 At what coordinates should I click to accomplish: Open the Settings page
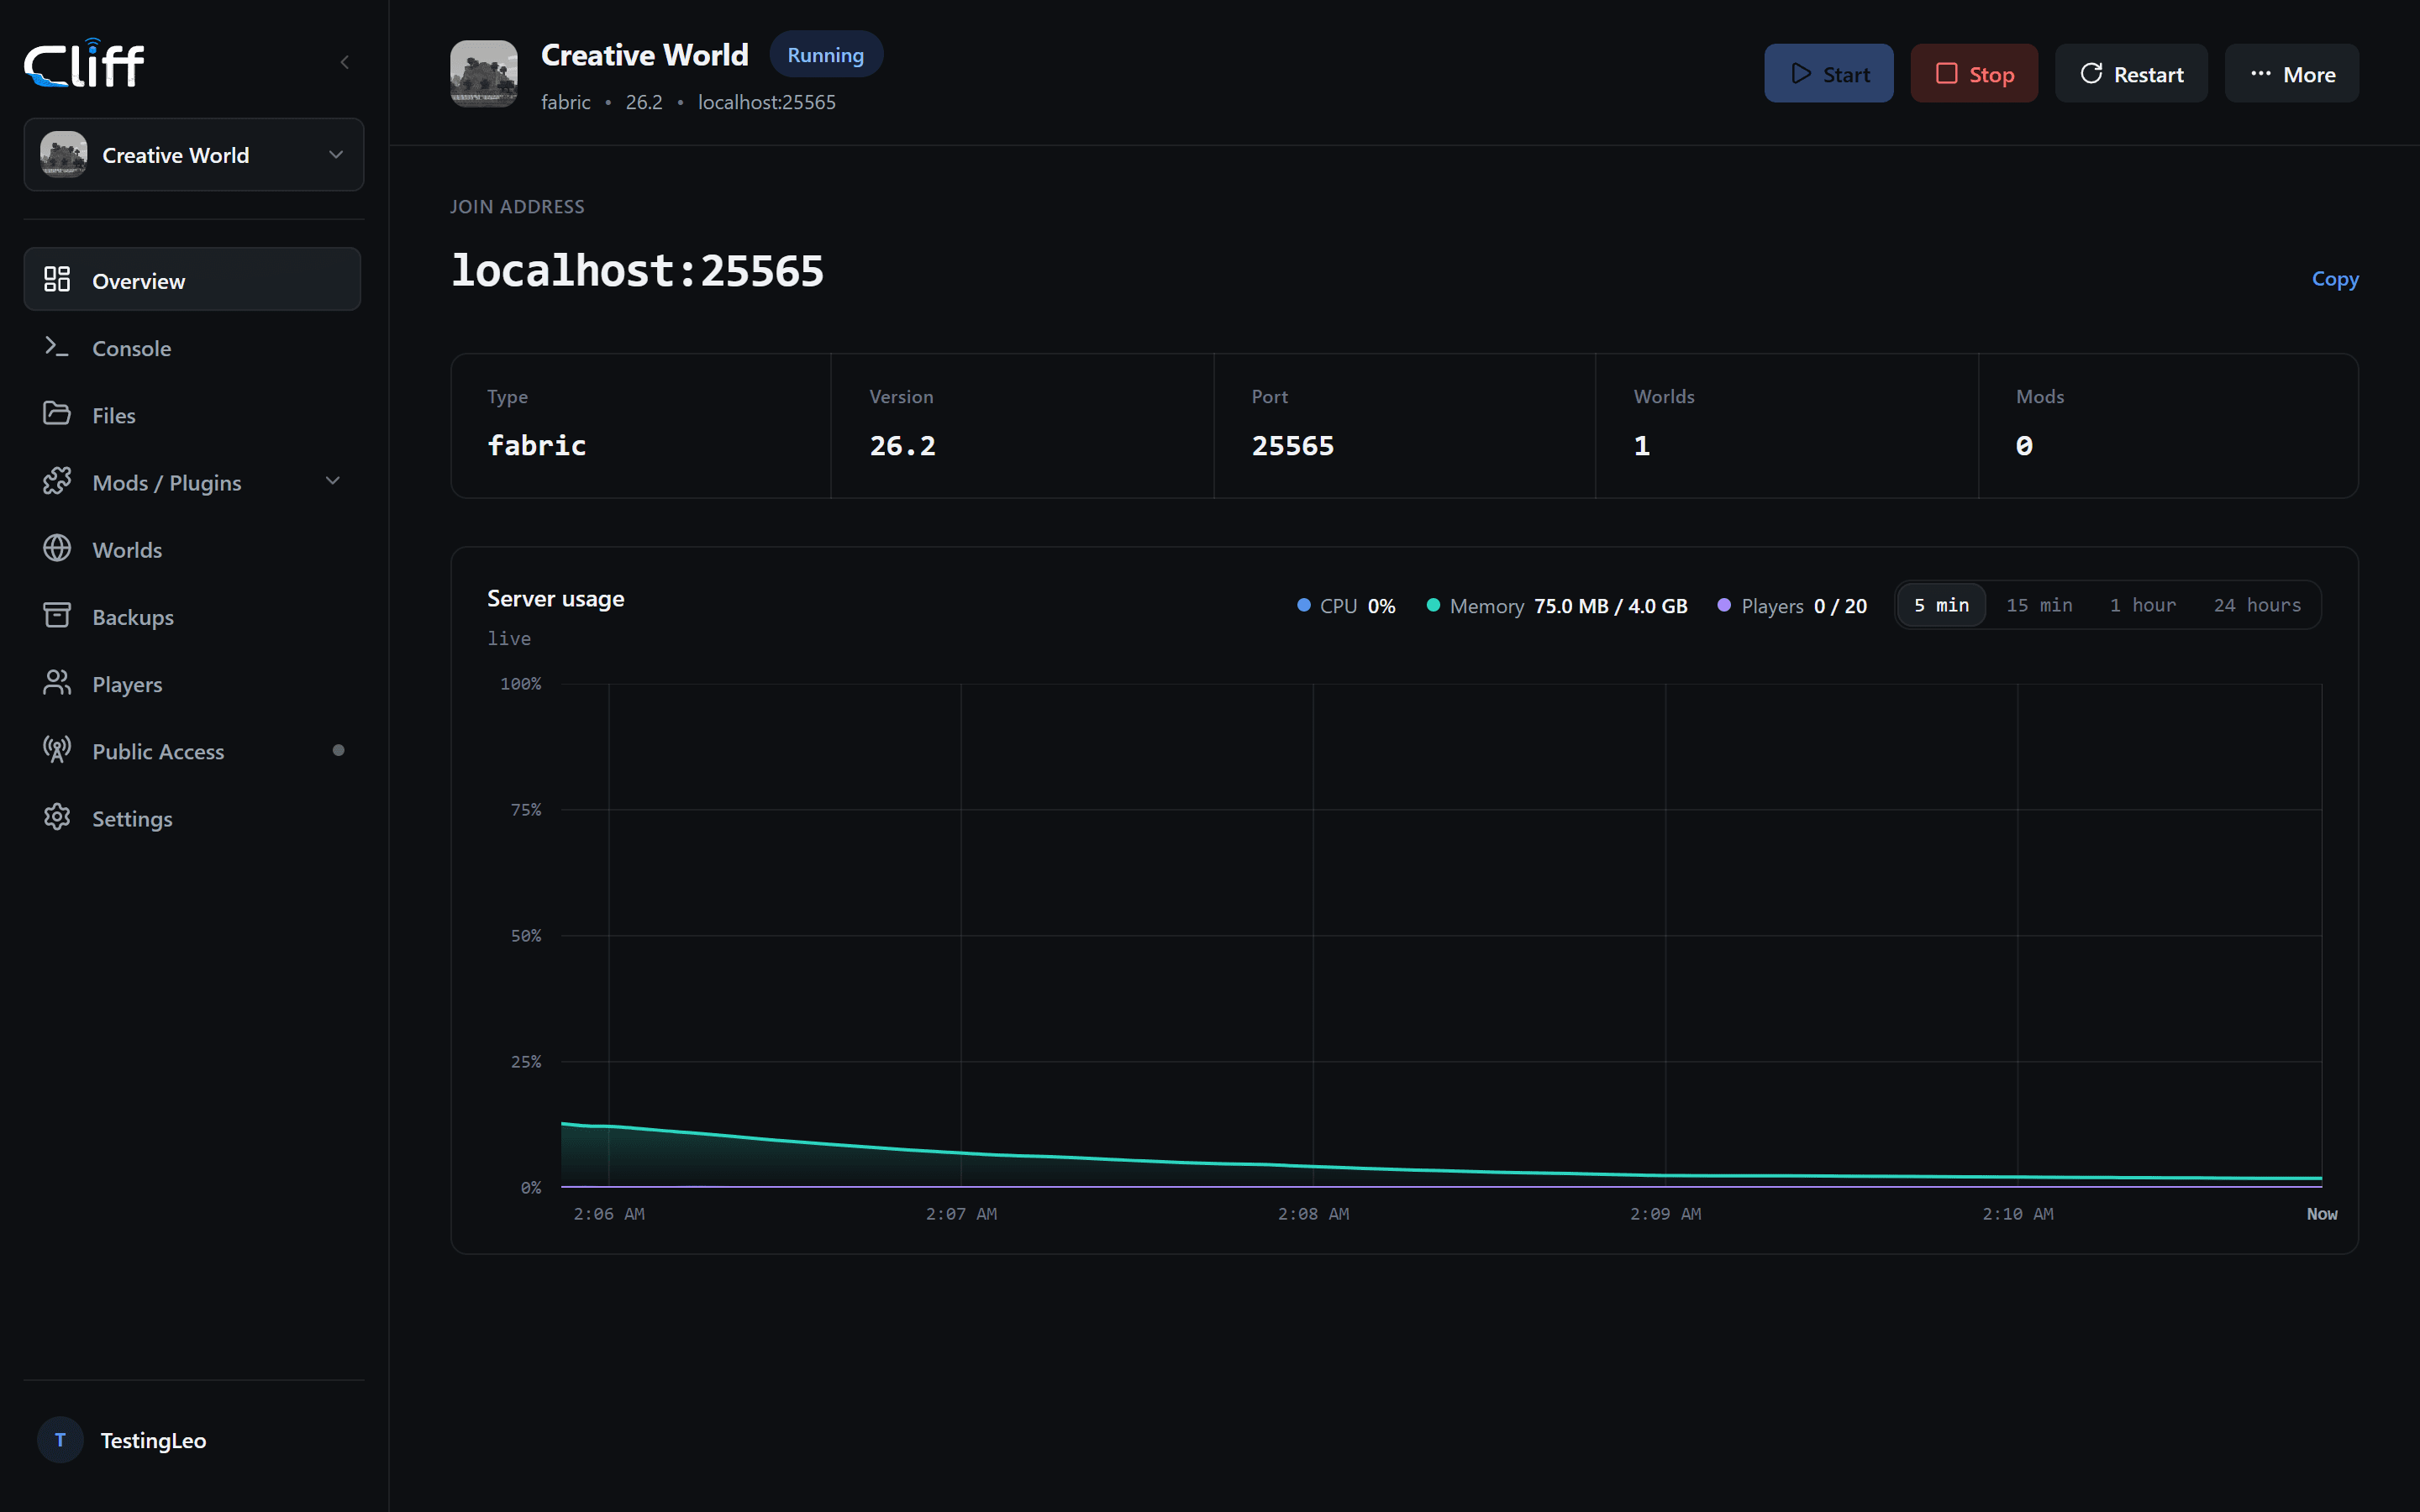[192, 818]
